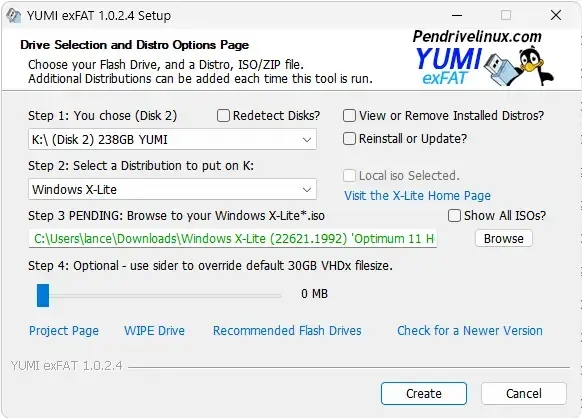This screenshot has height=418, width=582.
Task: Click the Browse button
Action: coord(504,238)
